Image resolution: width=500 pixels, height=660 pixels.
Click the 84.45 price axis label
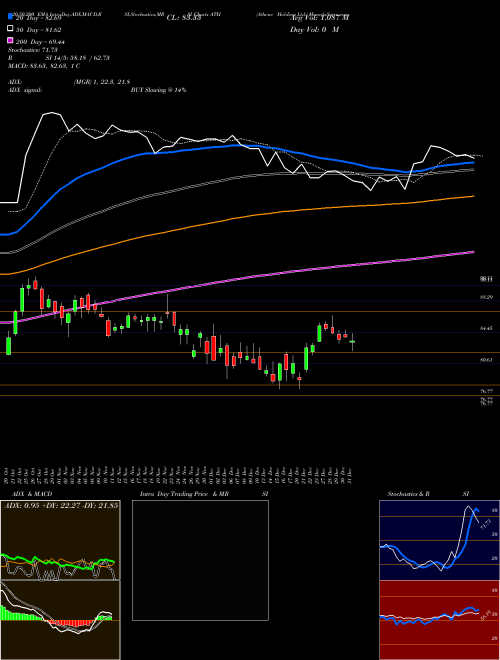(x=487, y=328)
